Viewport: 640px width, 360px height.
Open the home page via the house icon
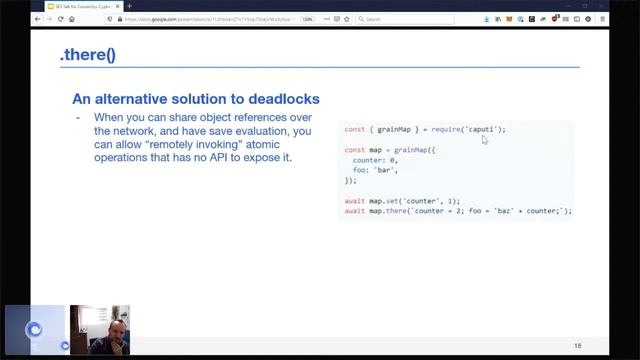(72, 19)
